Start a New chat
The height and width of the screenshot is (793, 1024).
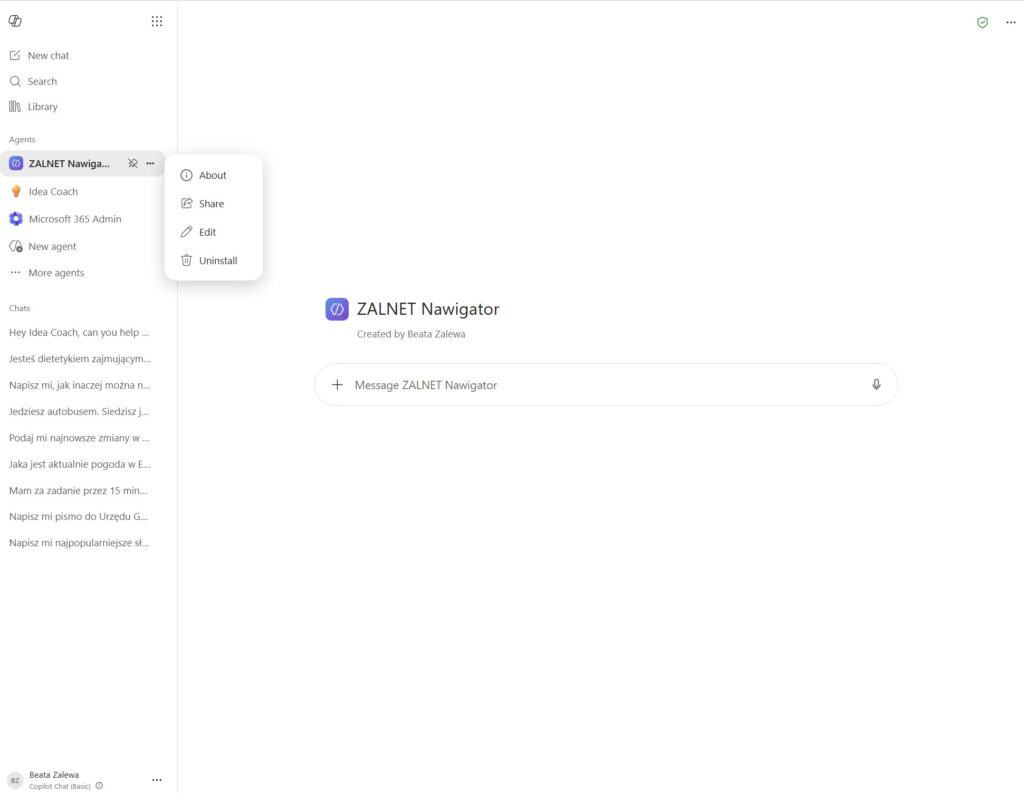coord(39,56)
